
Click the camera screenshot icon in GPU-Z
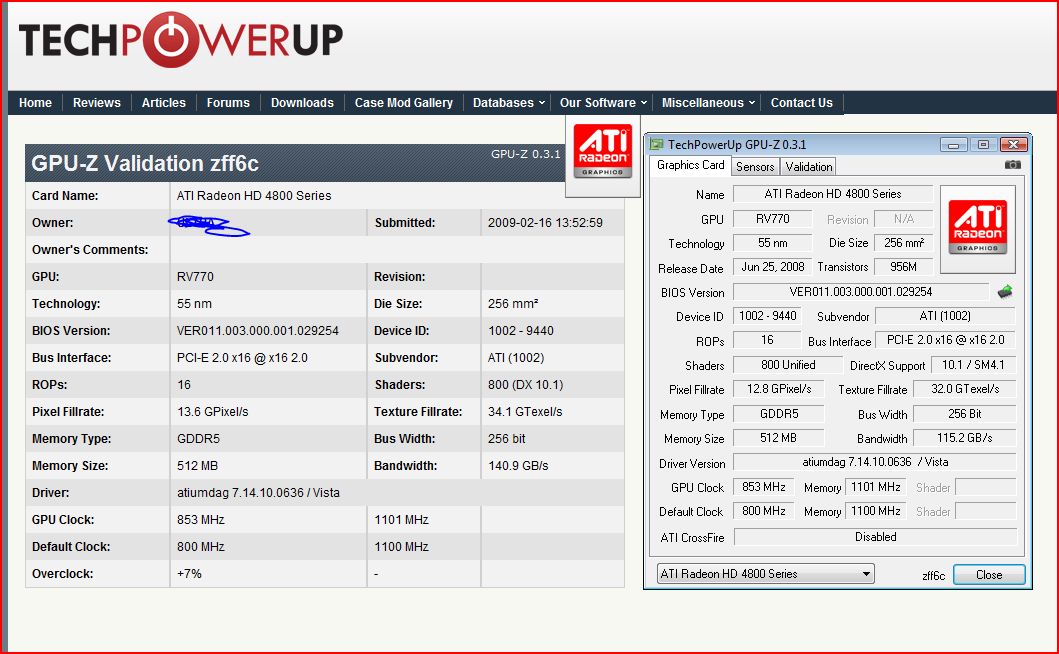click(1012, 164)
